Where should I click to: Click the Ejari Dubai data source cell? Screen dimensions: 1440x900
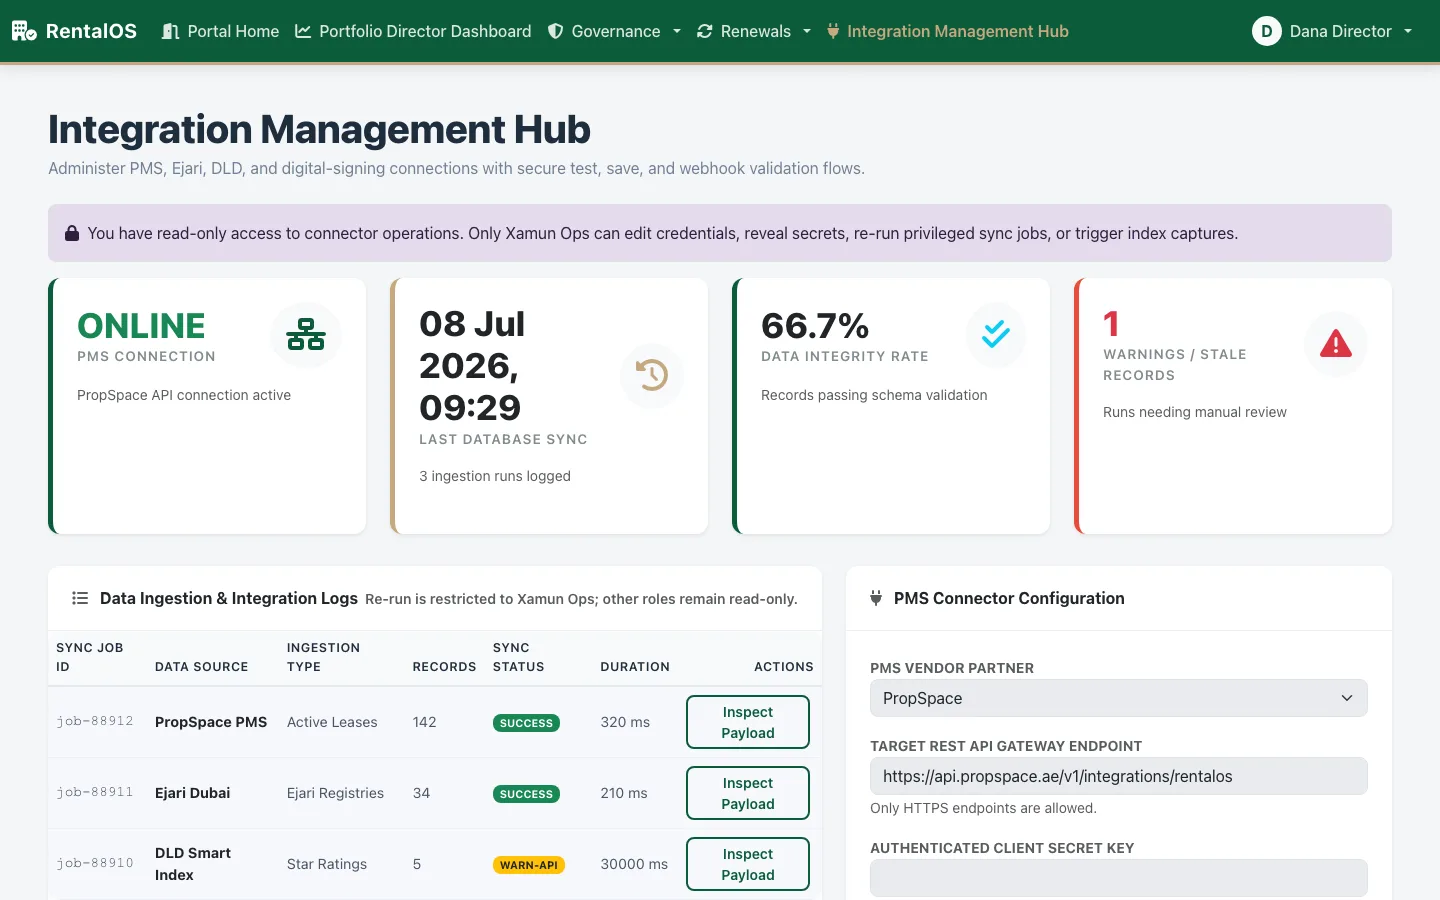coord(192,793)
